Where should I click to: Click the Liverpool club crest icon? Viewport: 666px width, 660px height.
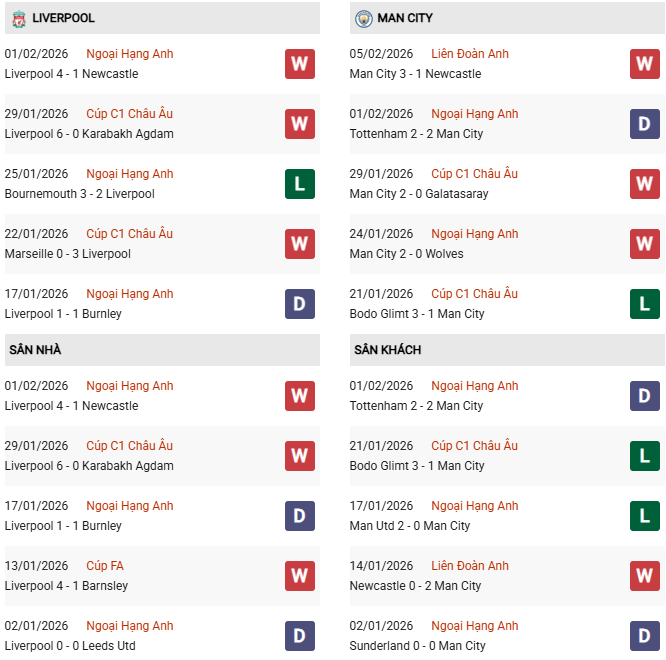[19, 18]
